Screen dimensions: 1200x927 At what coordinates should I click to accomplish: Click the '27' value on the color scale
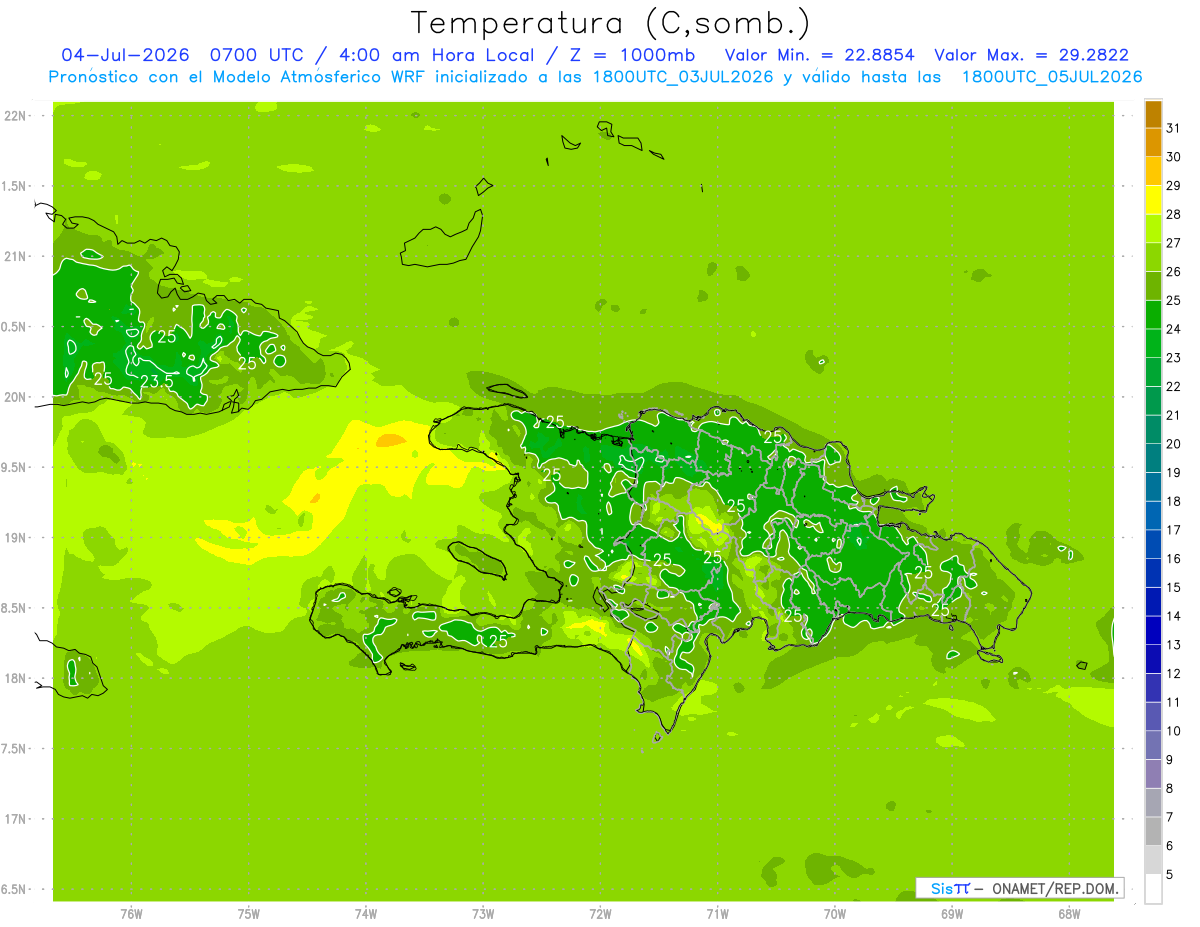tap(1173, 243)
